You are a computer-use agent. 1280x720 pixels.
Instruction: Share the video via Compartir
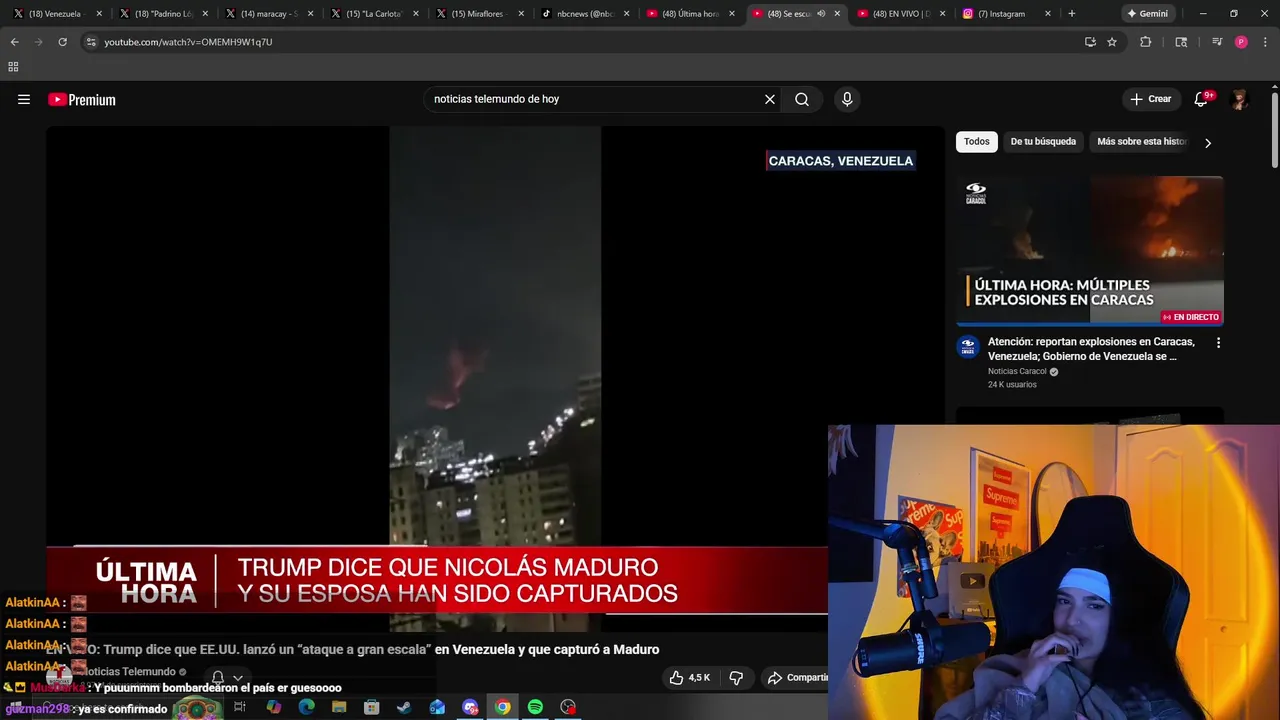(x=797, y=677)
